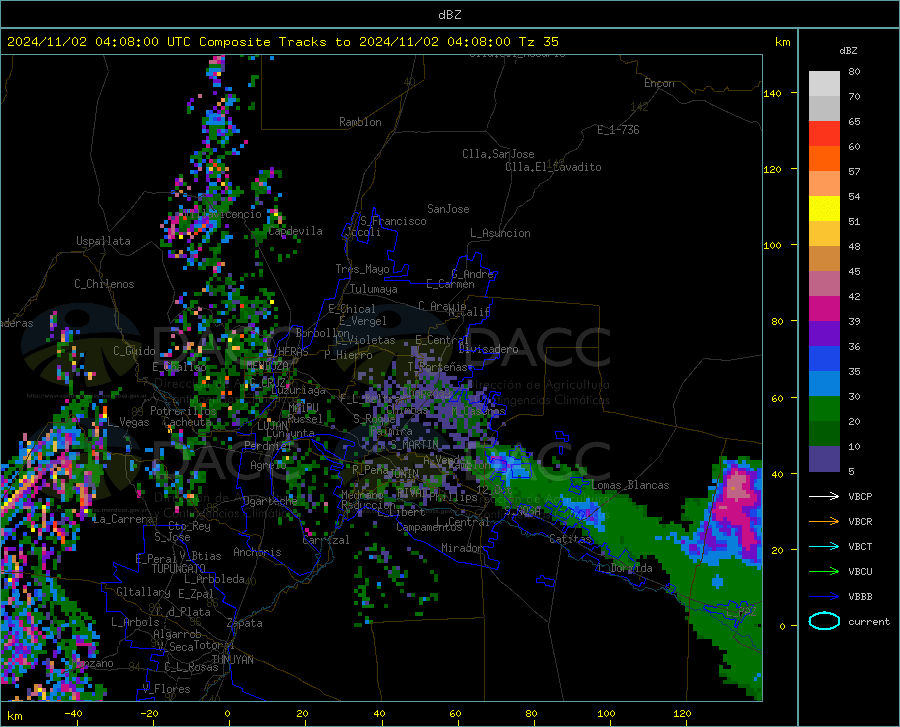900x727 pixels.
Task: Click the 'VBCU' legend label
Action: pos(860,572)
